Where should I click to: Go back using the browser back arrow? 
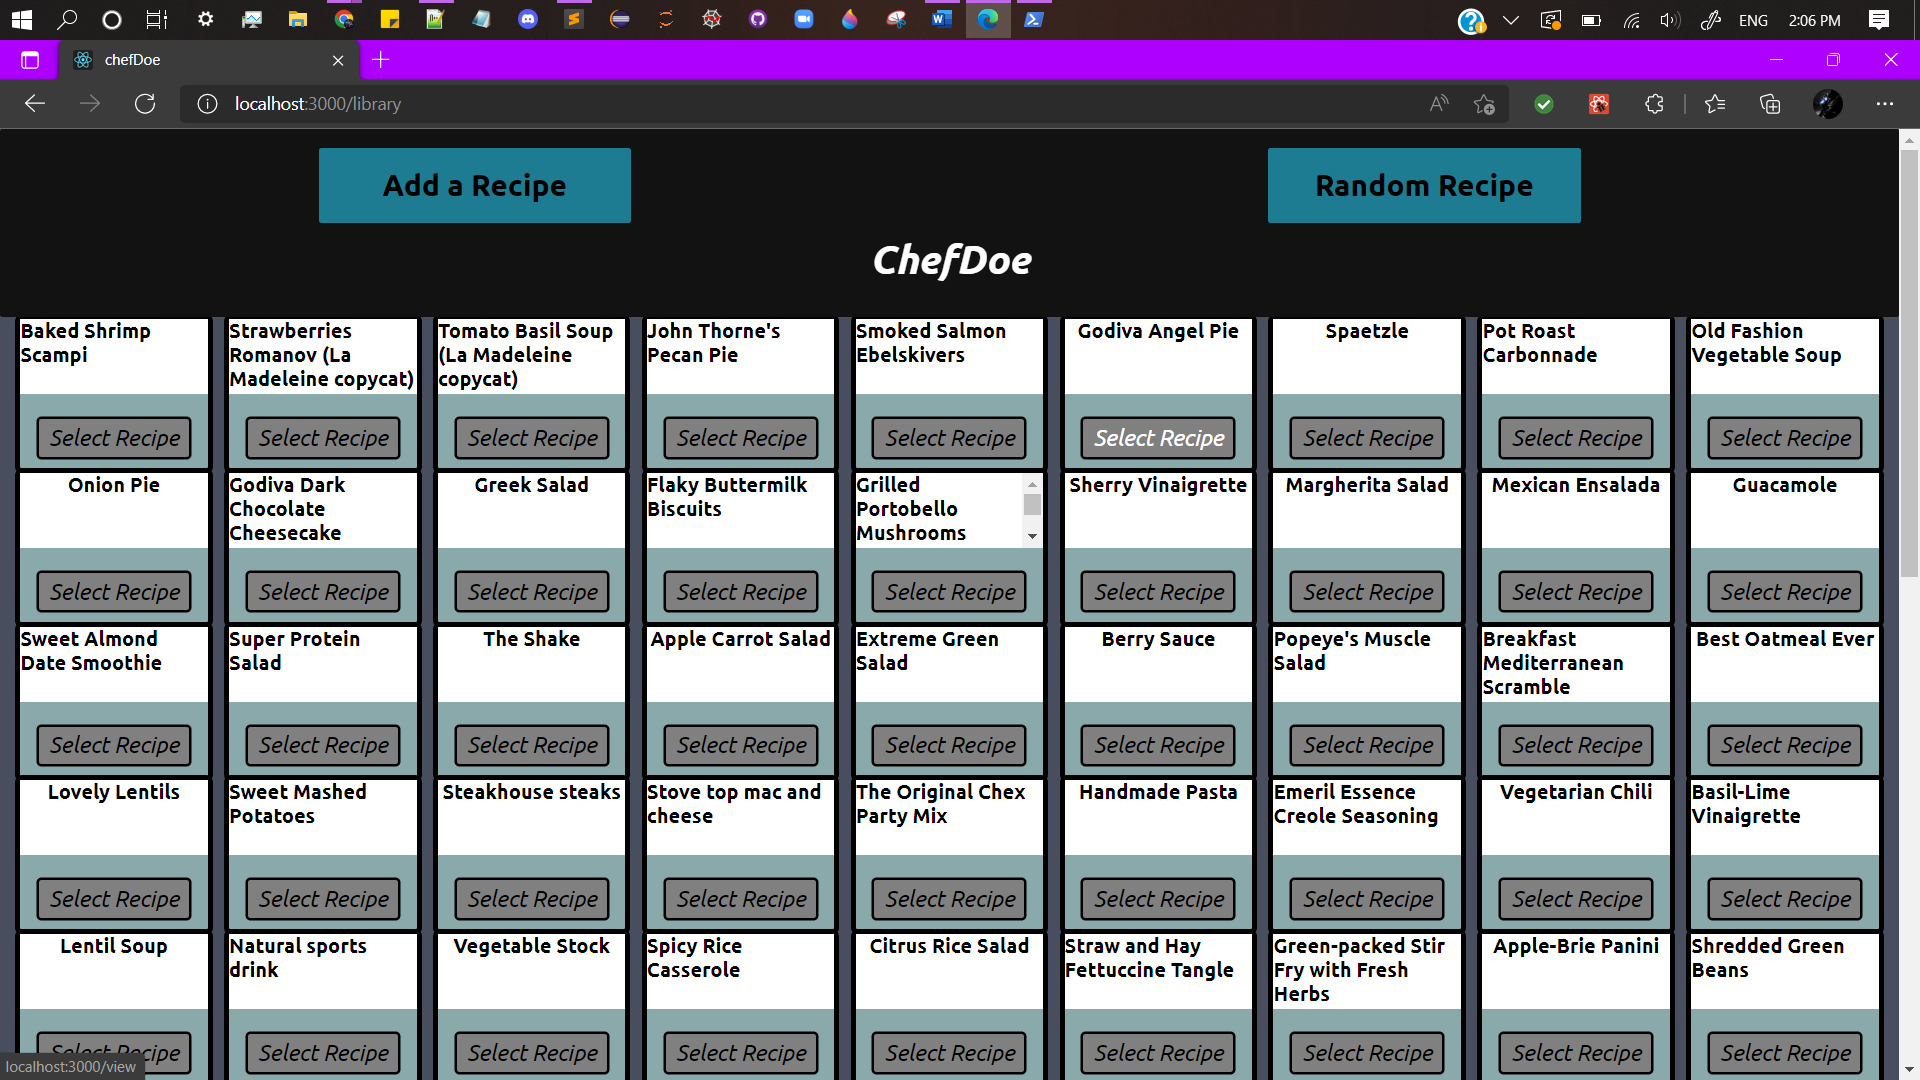click(x=35, y=104)
